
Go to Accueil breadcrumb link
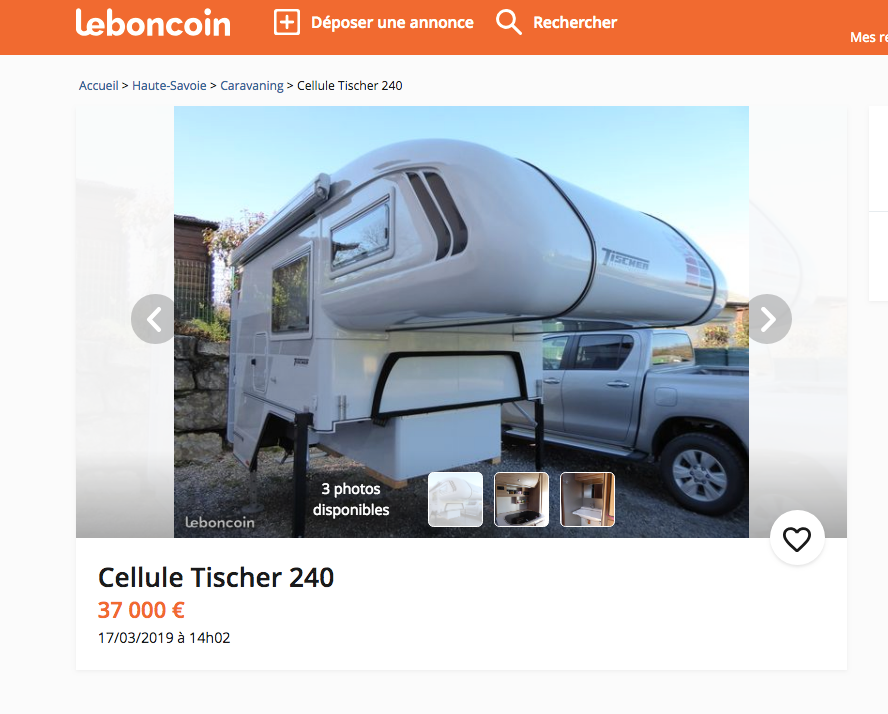[x=99, y=85]
